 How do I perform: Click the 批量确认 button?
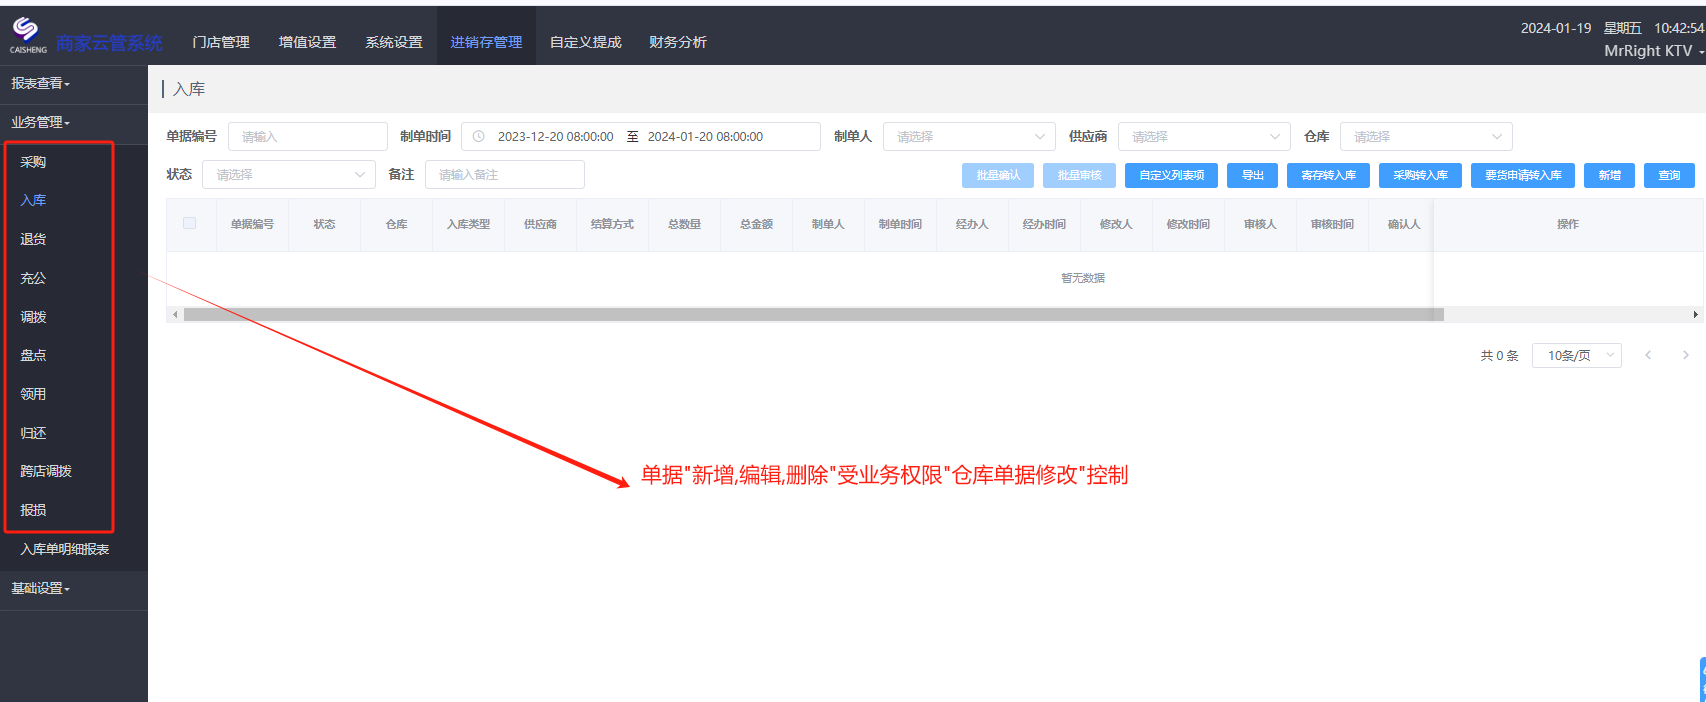pyautogui.click(x=998, y=175)
